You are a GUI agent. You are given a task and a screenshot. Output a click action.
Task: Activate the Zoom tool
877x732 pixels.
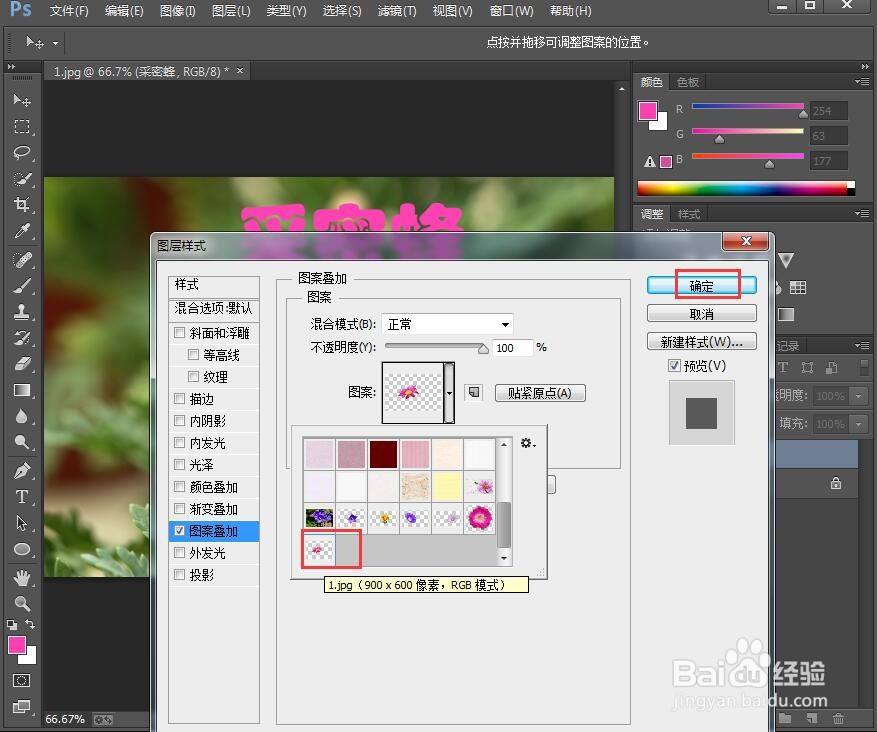click(x=22, y=600)
